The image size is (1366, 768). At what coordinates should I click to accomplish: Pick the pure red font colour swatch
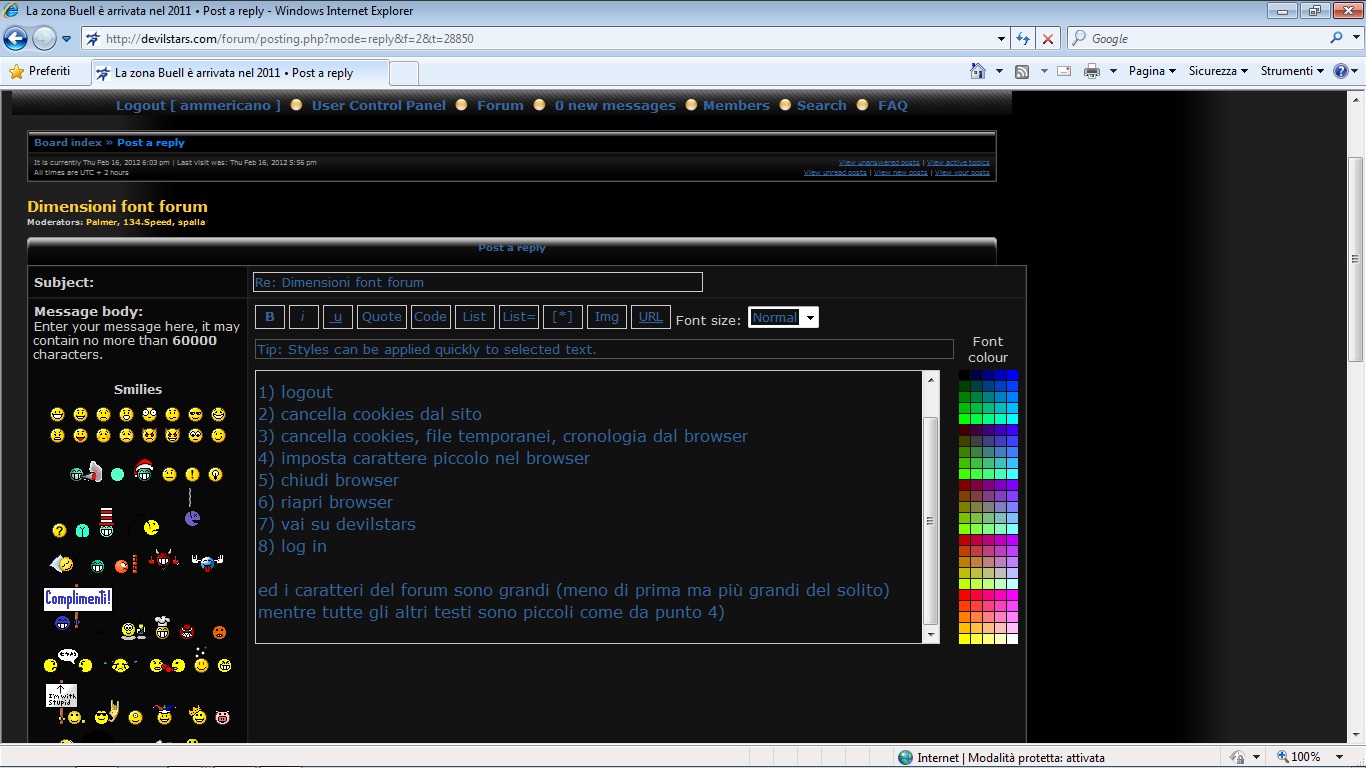point(964,595)
